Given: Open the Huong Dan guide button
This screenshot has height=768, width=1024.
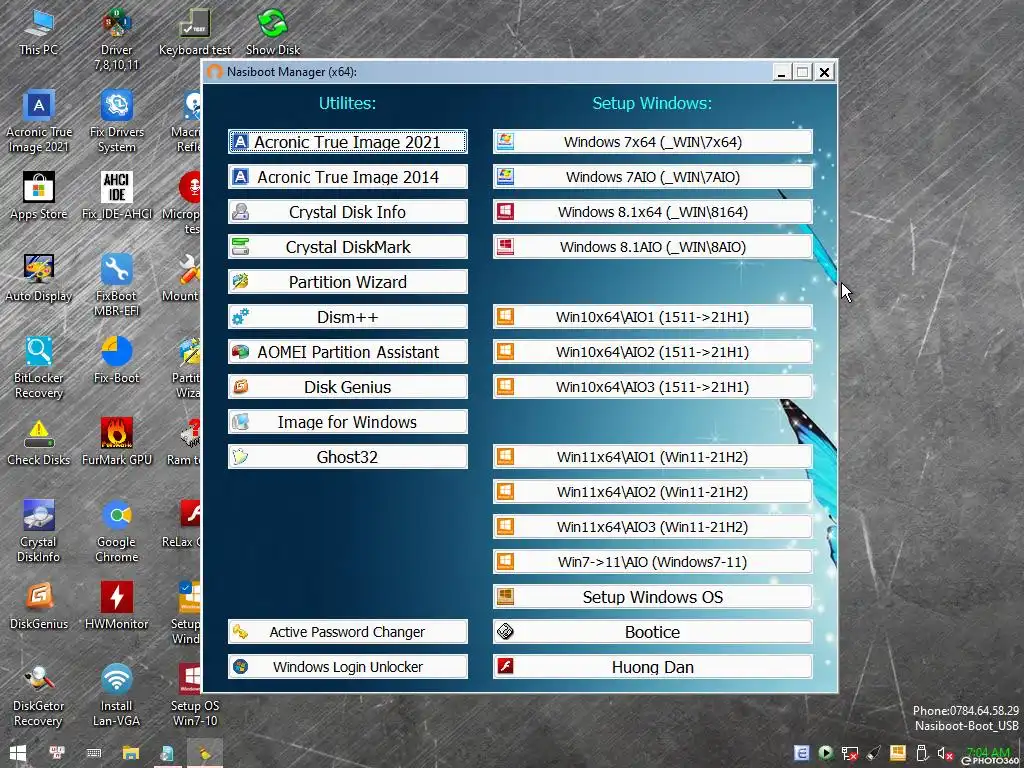Looking at the screenshot, I should tap(652, 667).
